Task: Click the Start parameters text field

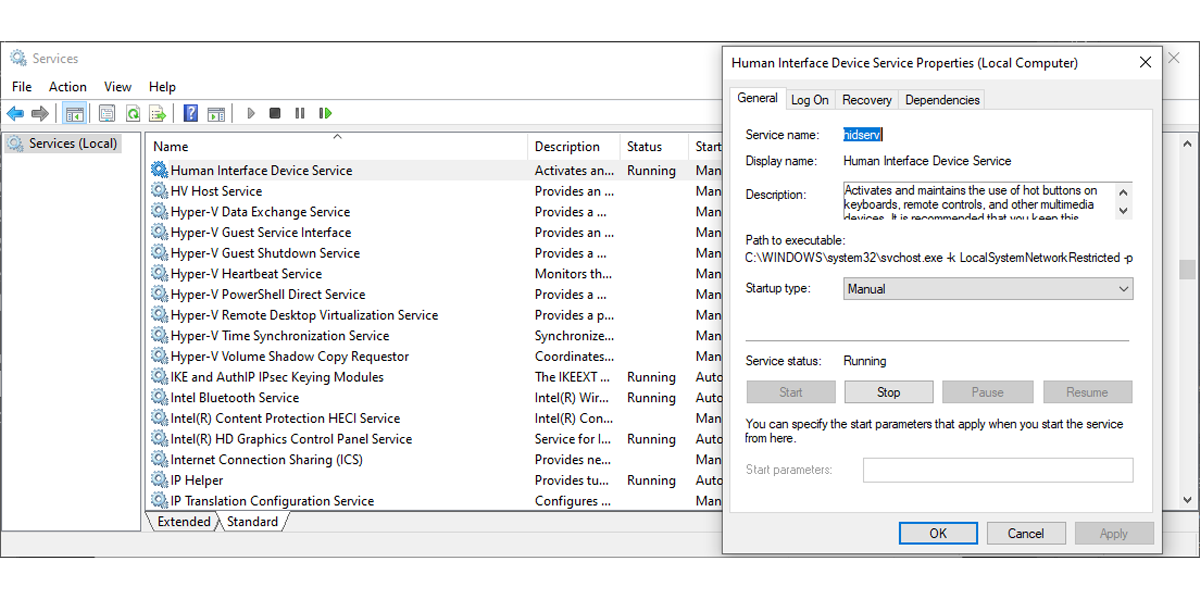Action: tap(998, 470)
